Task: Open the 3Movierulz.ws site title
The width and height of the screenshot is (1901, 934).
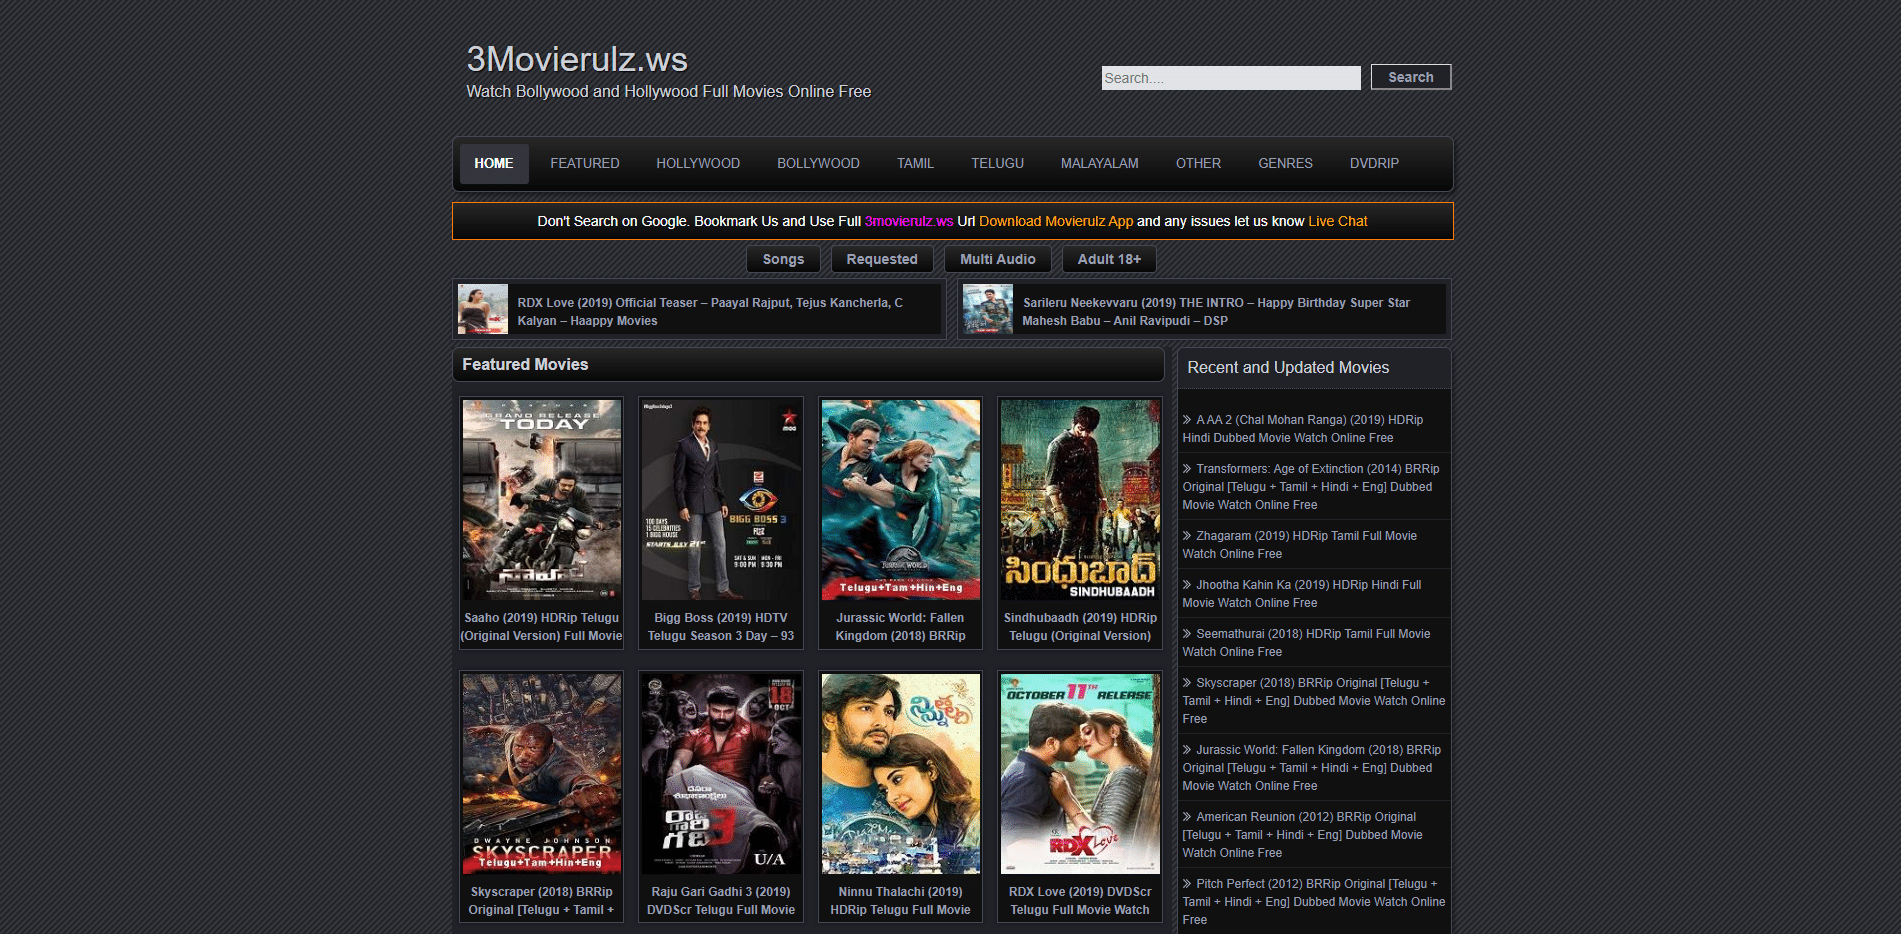Action: [x=577, y=59]
